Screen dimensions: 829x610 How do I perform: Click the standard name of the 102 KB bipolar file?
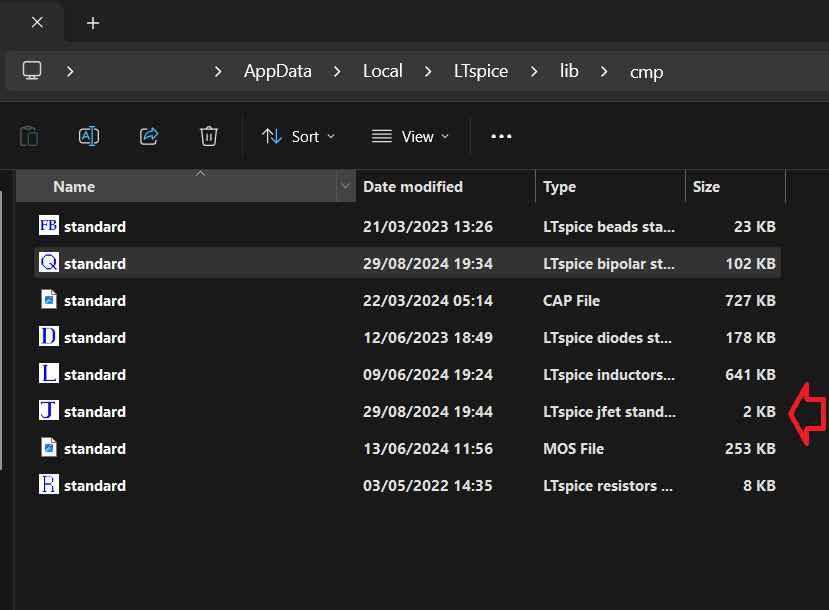(95, 264)
